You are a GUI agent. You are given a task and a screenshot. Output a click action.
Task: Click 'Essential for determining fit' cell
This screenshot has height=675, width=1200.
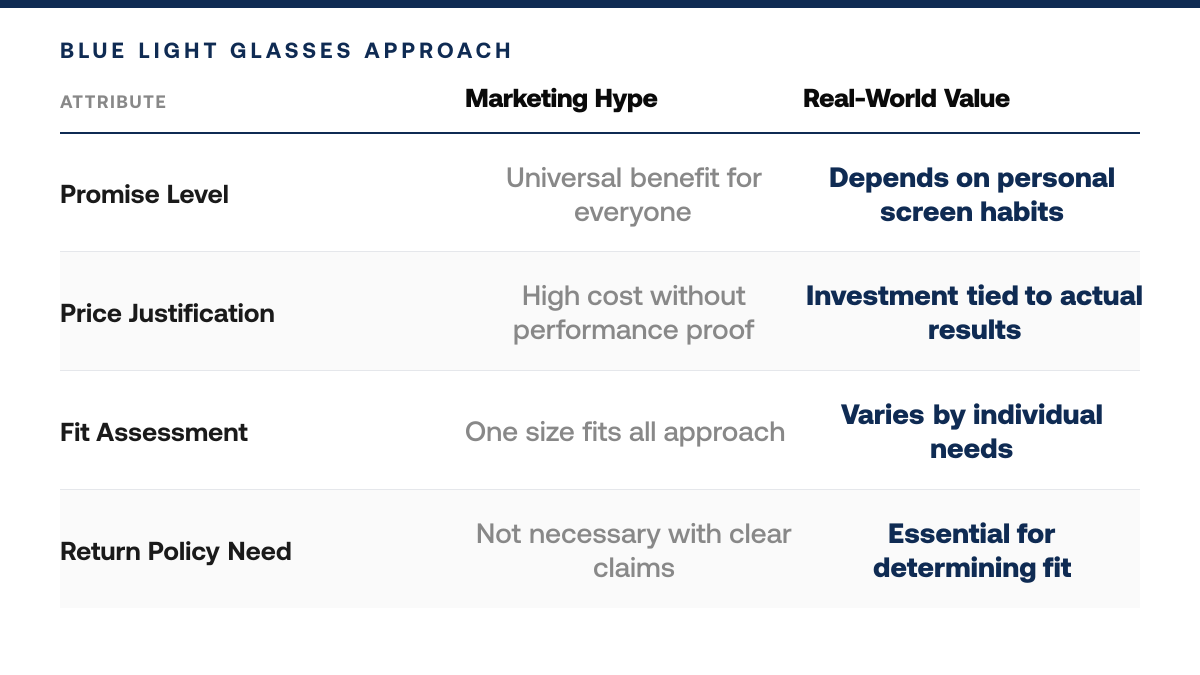[x=972, y=551]
